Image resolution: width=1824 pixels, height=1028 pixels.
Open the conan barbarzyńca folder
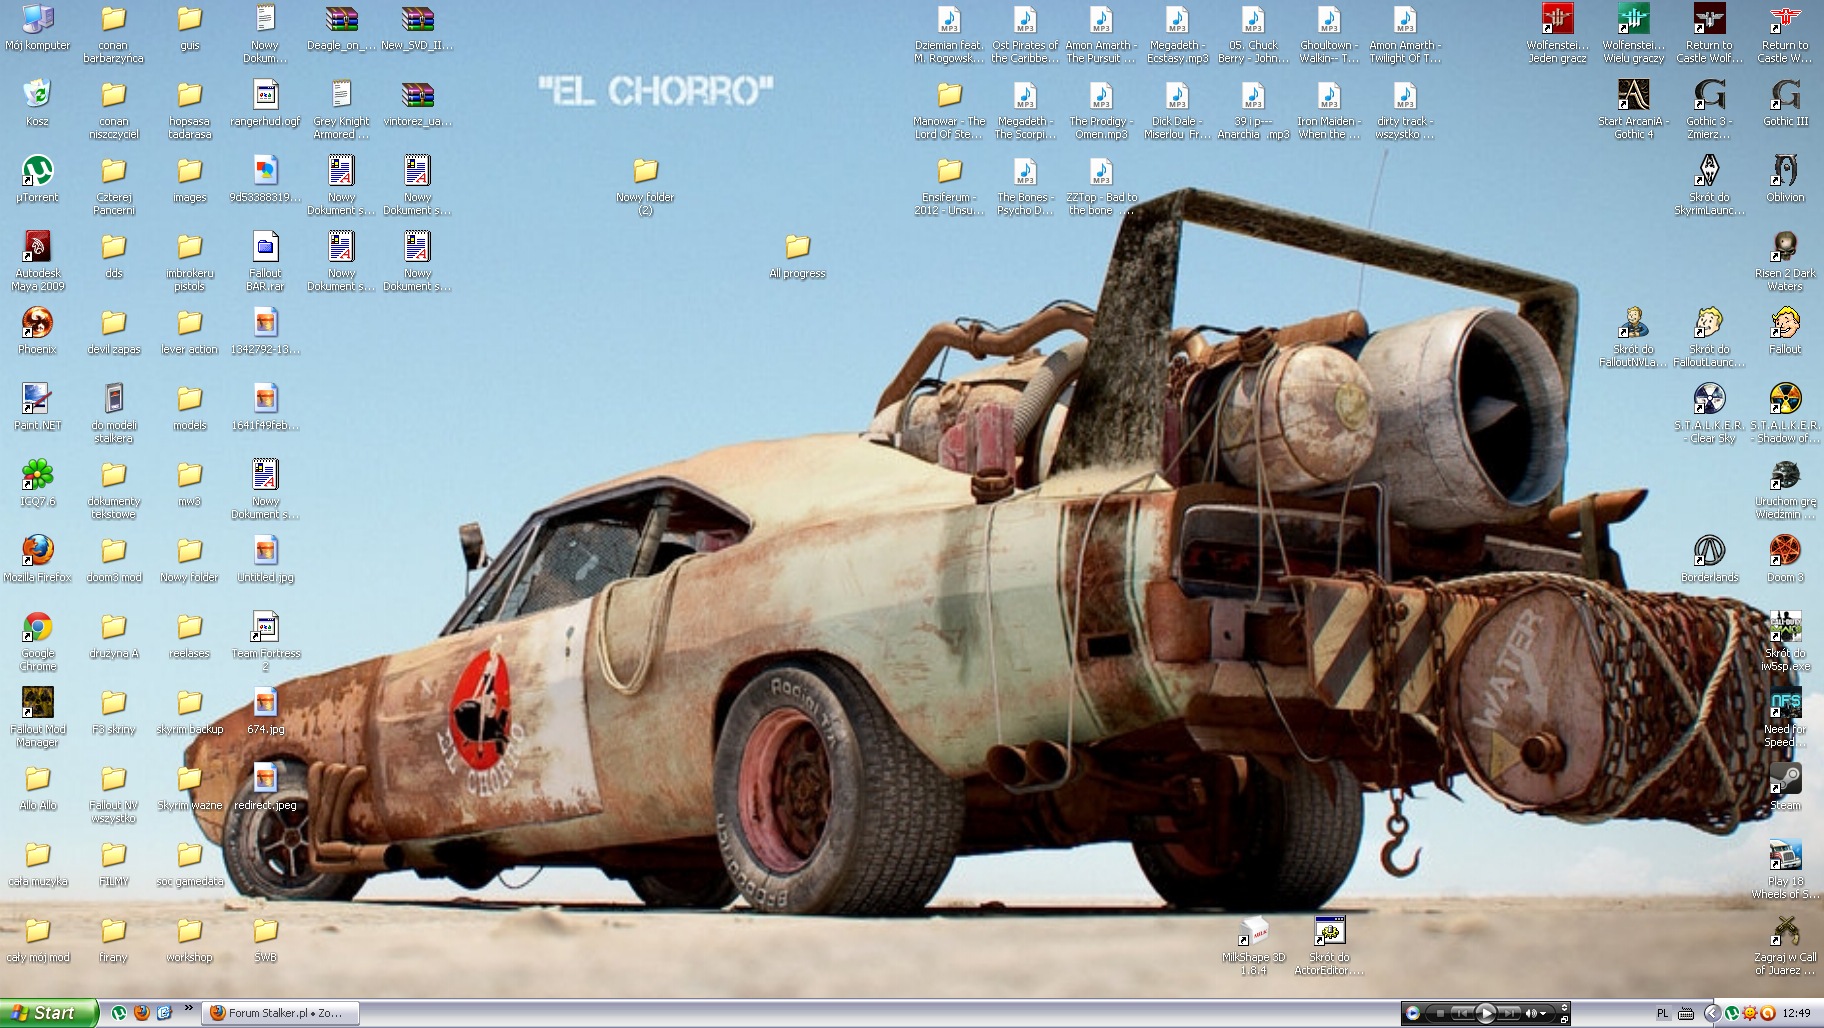[113, 33]
